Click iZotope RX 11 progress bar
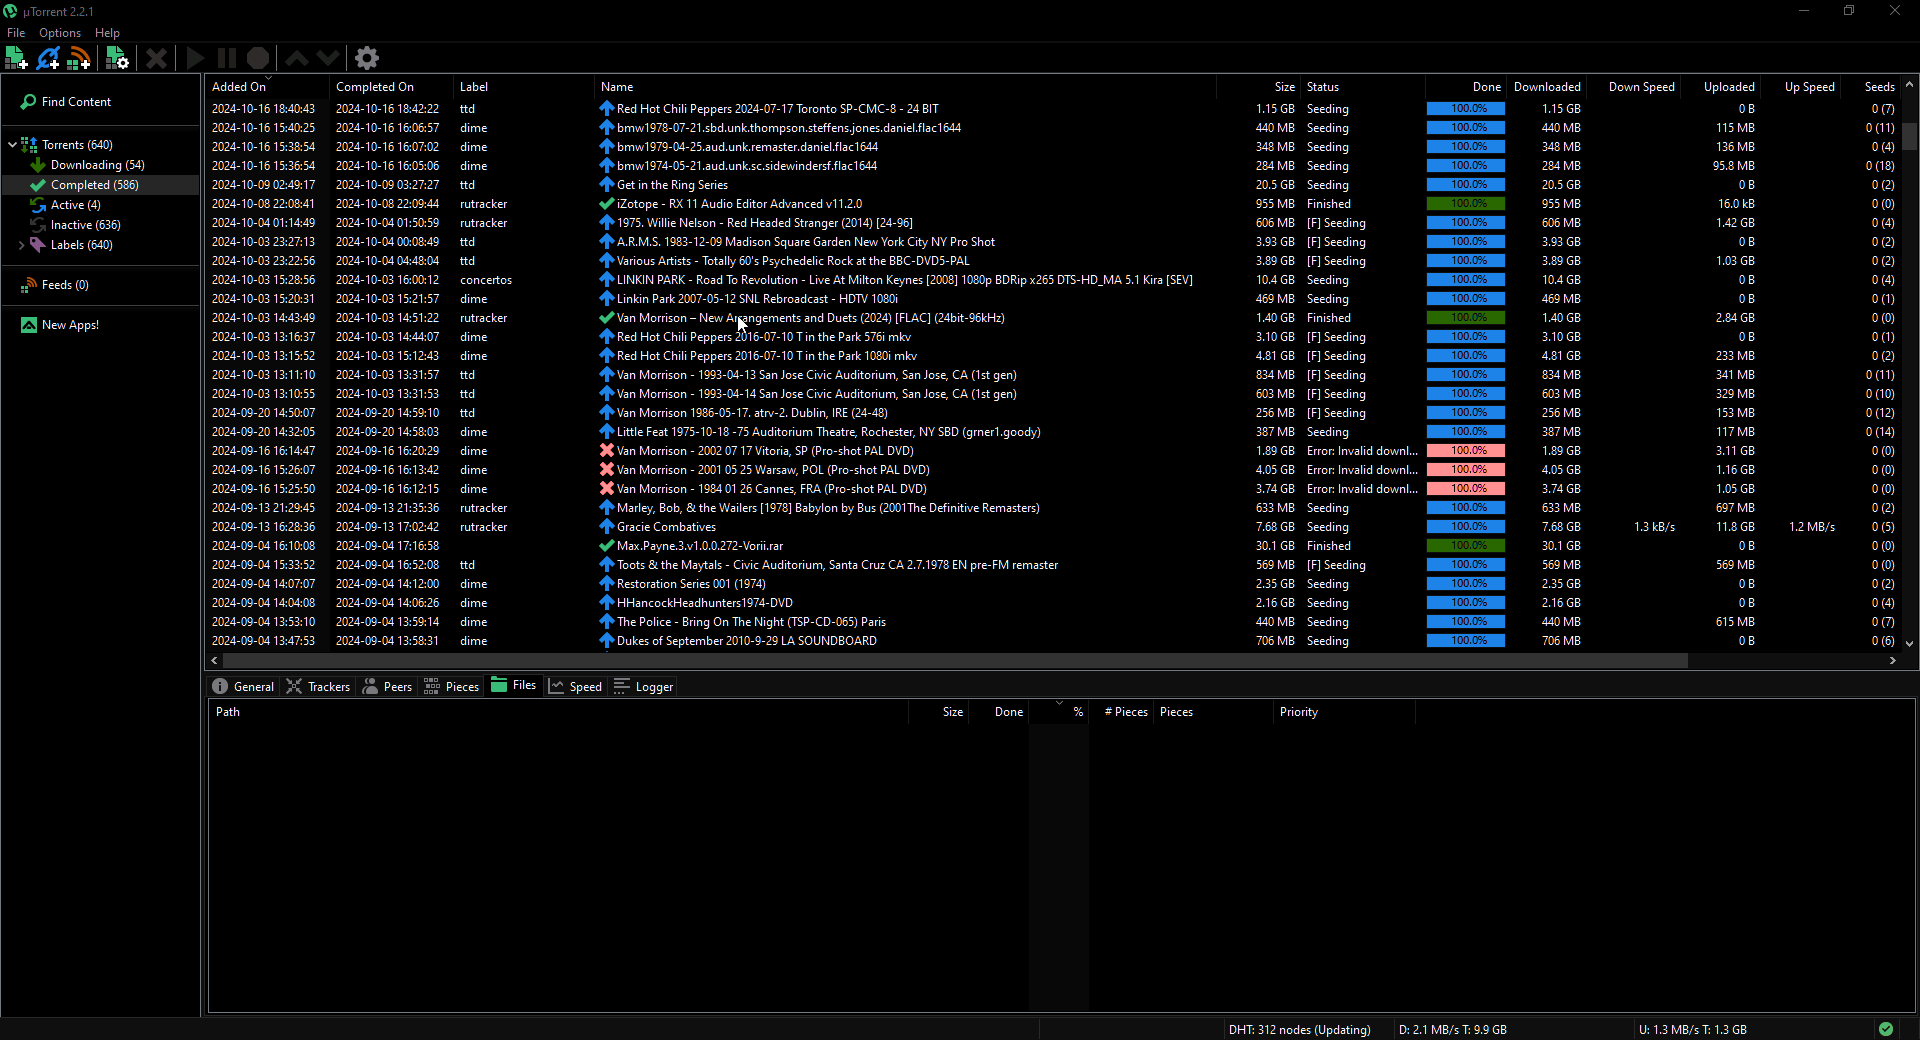The image size is (1920, 1040). [1465, 204]
